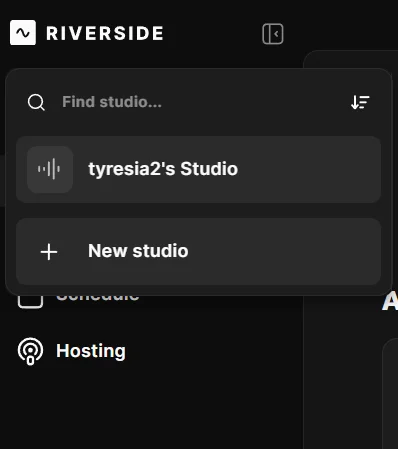Image resolution: width=398 pixels, height=449 pixels.
Task: Open Hosting in the sidebar
Action: [72, 351]
